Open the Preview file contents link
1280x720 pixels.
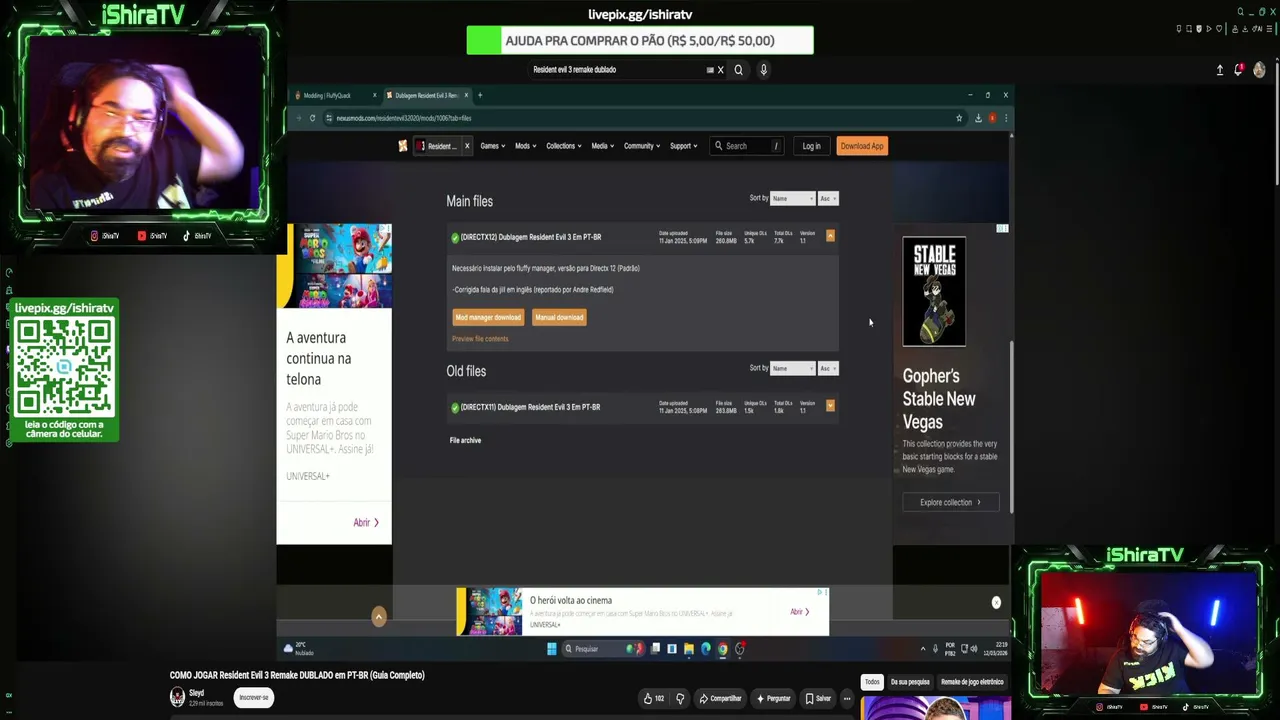pos(480,339)
